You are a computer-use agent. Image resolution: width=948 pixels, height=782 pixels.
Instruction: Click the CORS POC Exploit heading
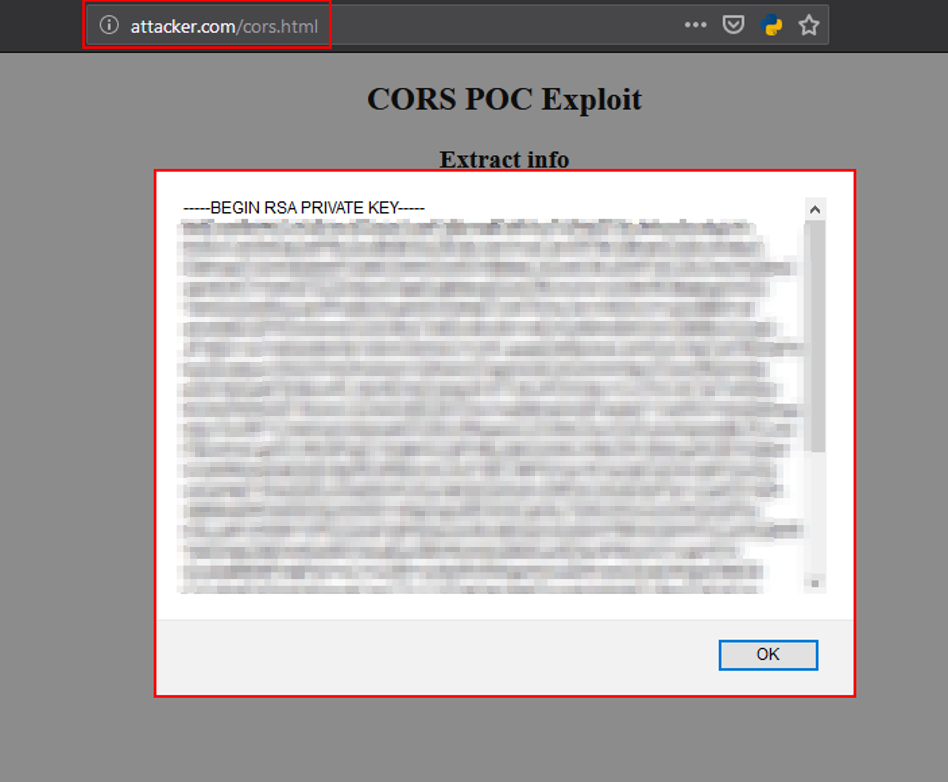pos(504,99)
